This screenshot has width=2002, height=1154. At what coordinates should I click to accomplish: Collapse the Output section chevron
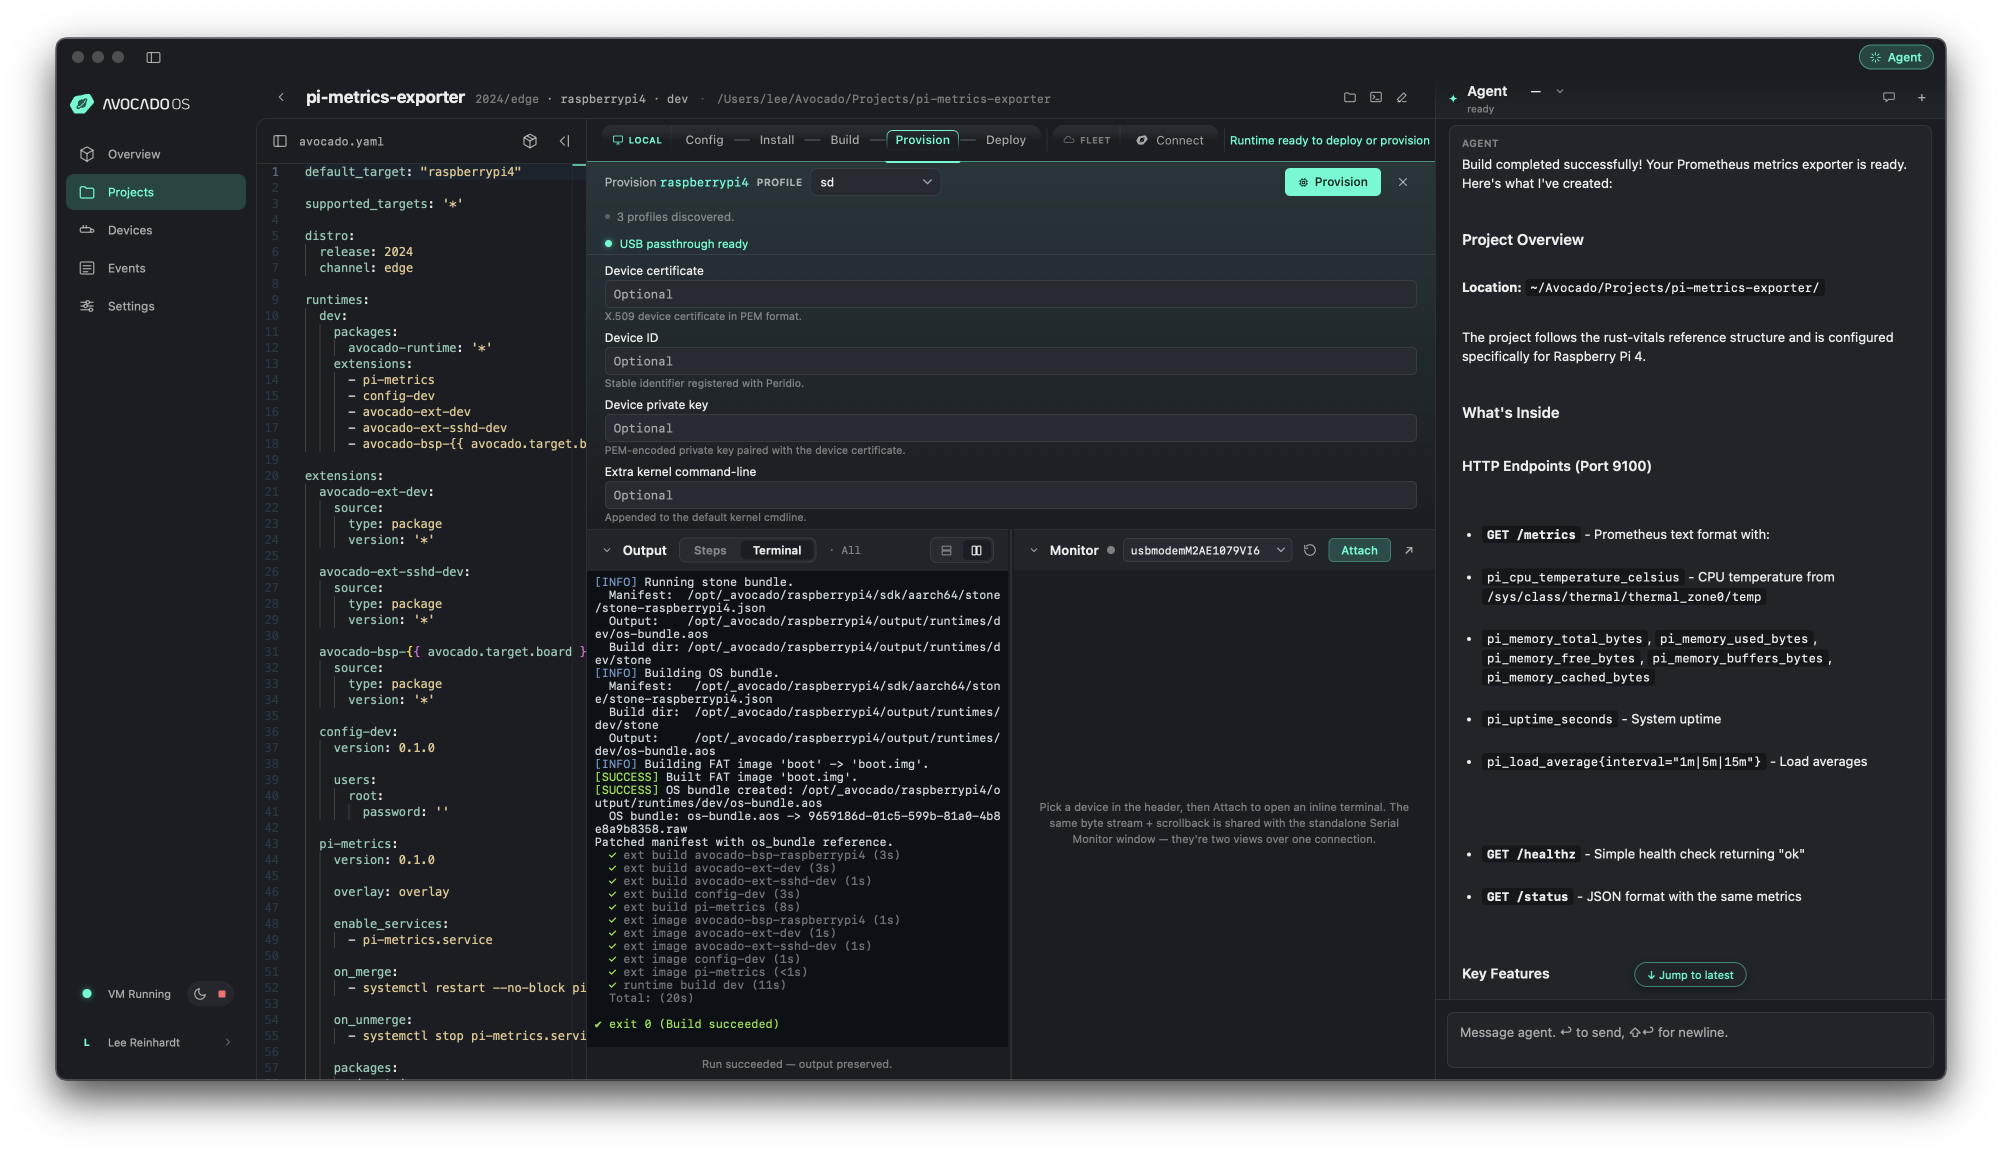607,551
